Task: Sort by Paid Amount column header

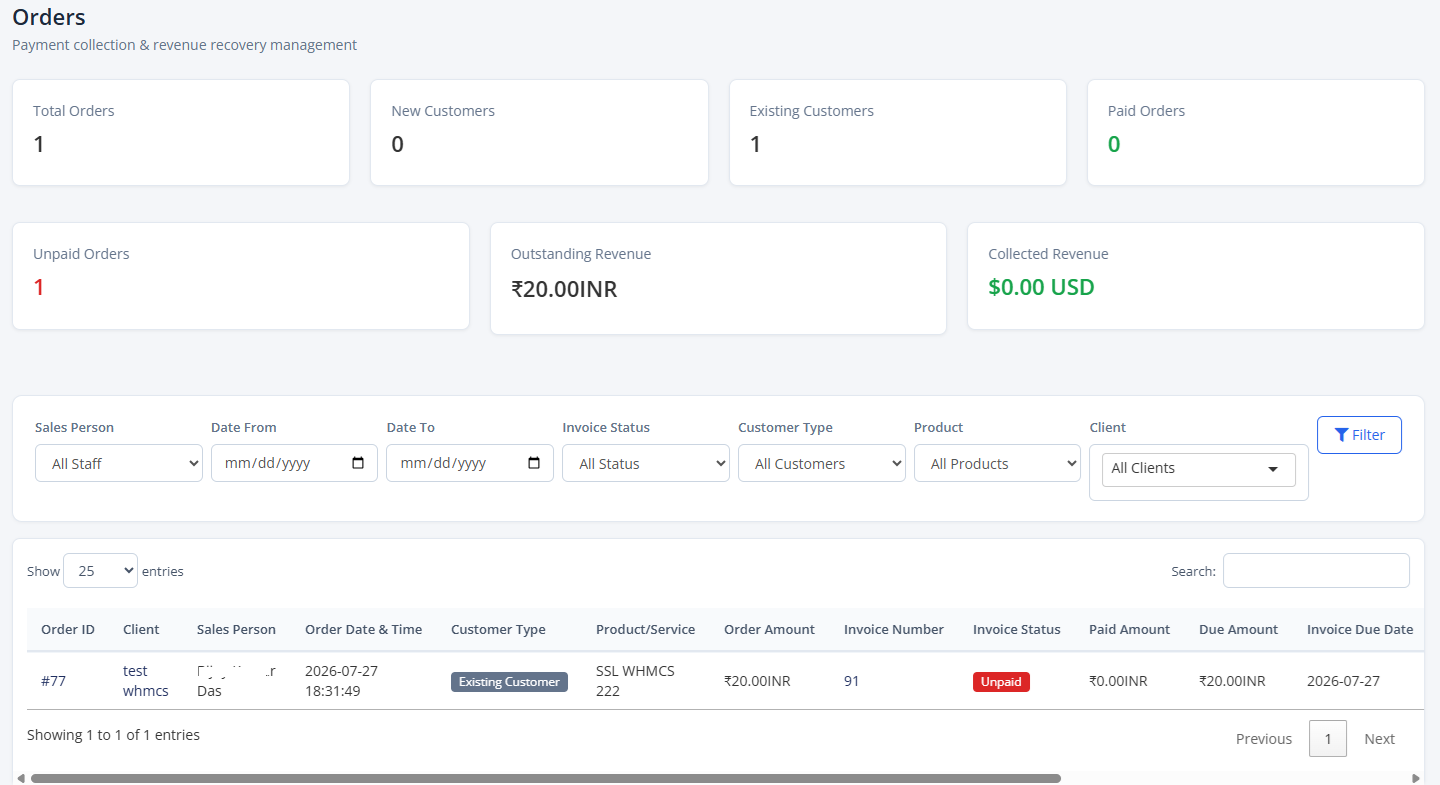Action: 1129,629
